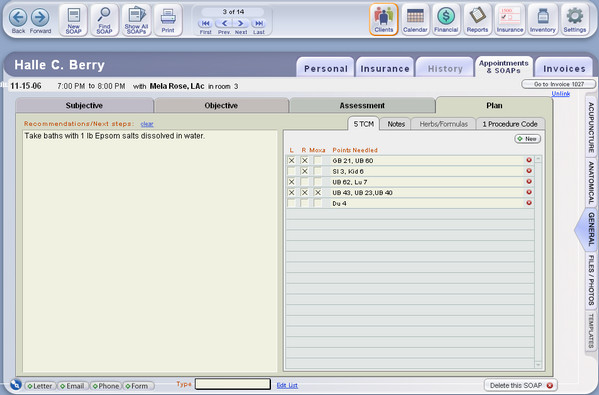The height and width of the screenshot is (395, 599).
Task: Open the Settings gear
Action: coord(575,19)
